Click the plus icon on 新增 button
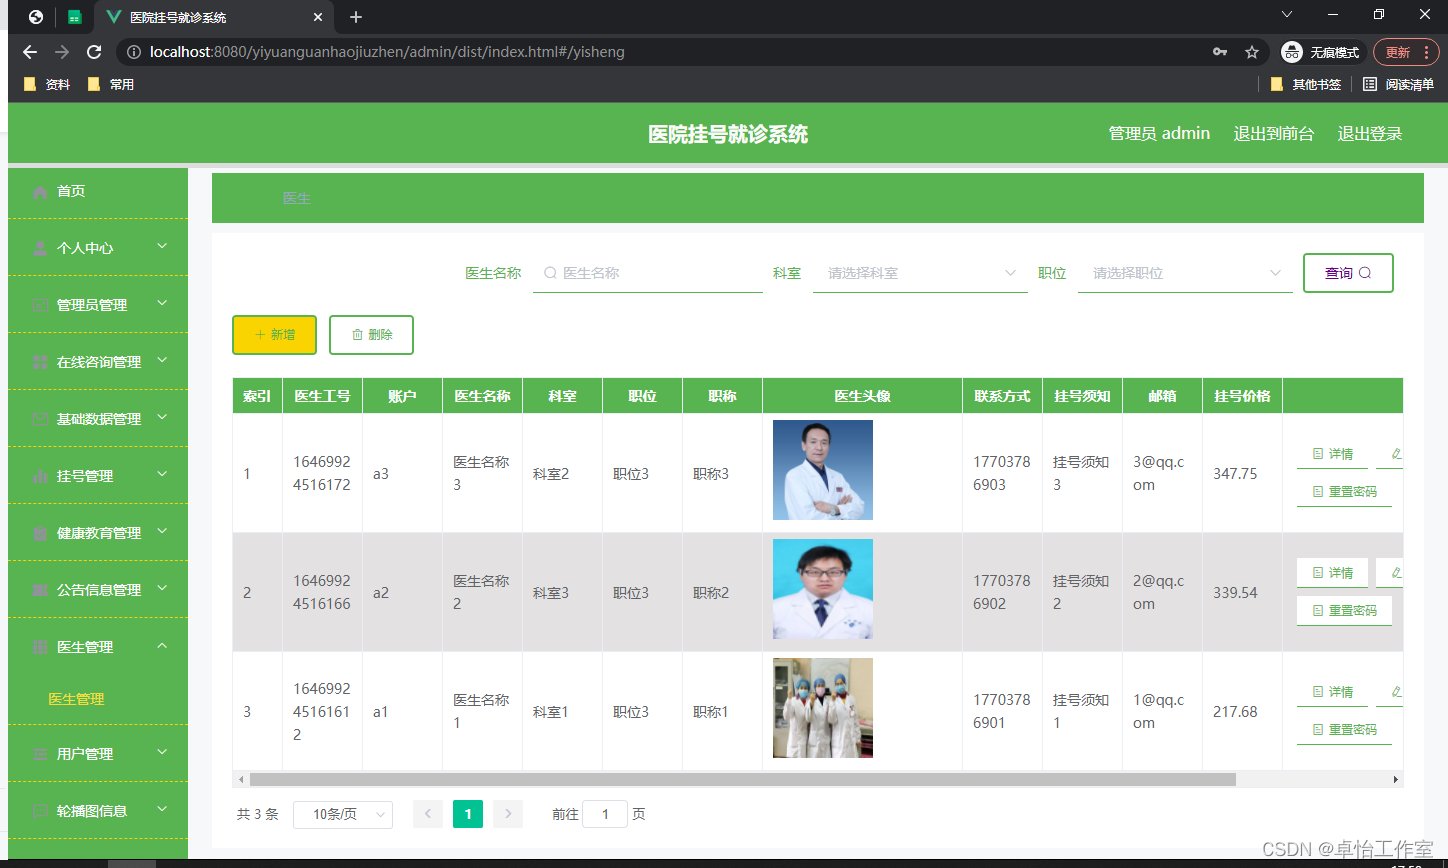 [x=260, y=334]
